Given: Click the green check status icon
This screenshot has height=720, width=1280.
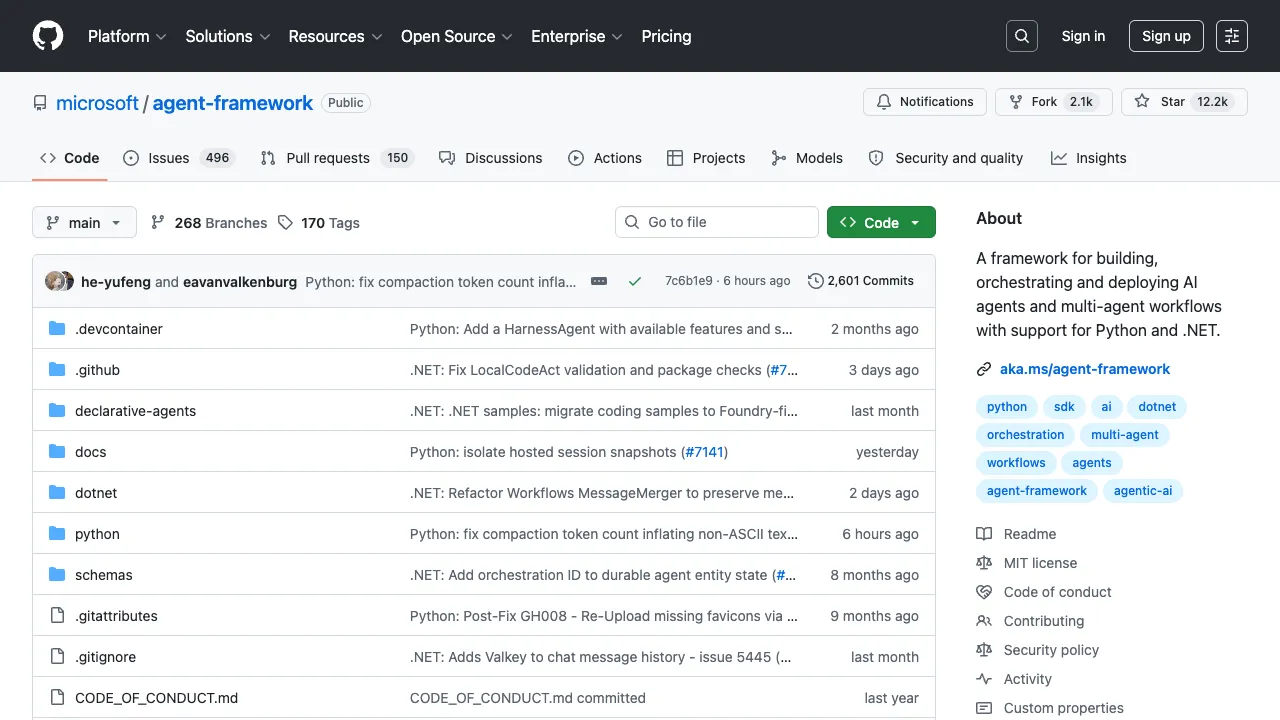Looking at the screenshot, I should 635,281.
